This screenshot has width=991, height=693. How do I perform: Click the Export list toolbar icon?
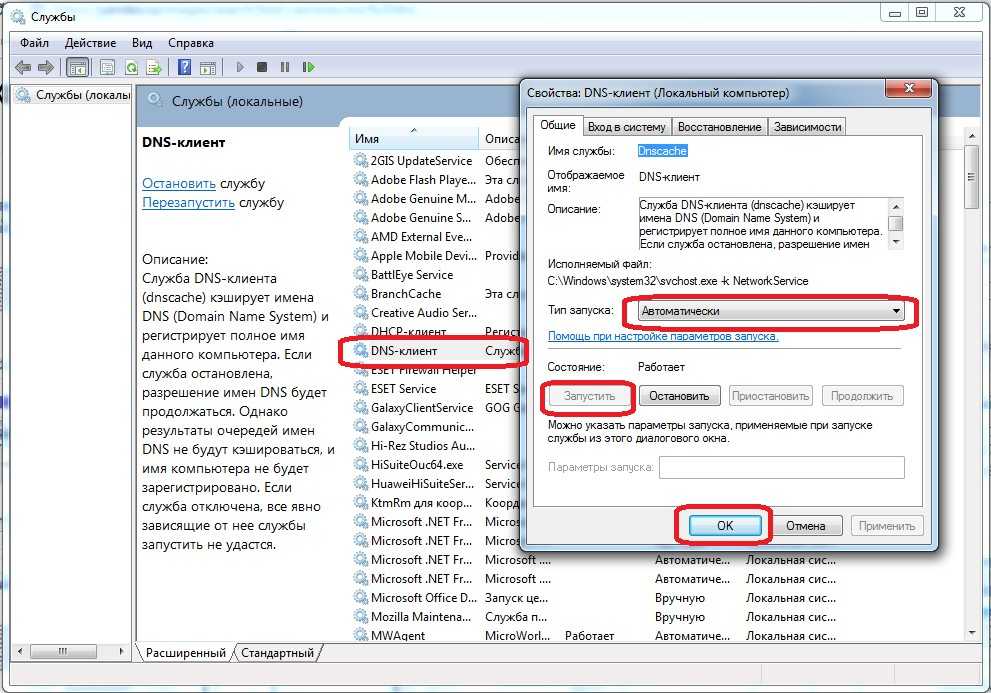pyautogui.click(x=154, y=68)
